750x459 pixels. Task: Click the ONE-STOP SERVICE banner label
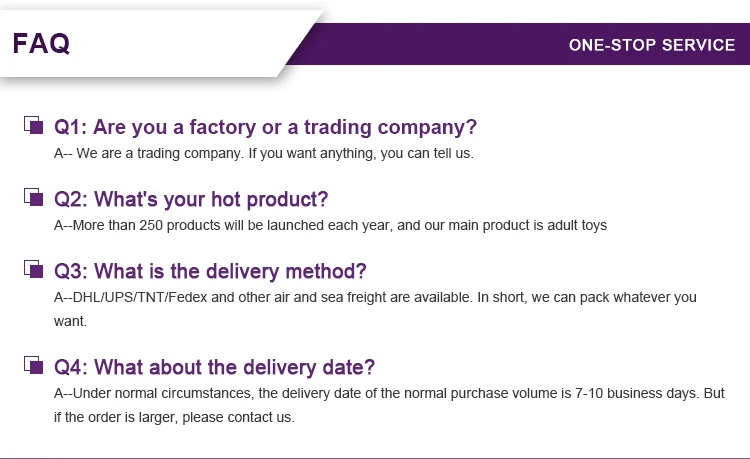tap(651, 45)
